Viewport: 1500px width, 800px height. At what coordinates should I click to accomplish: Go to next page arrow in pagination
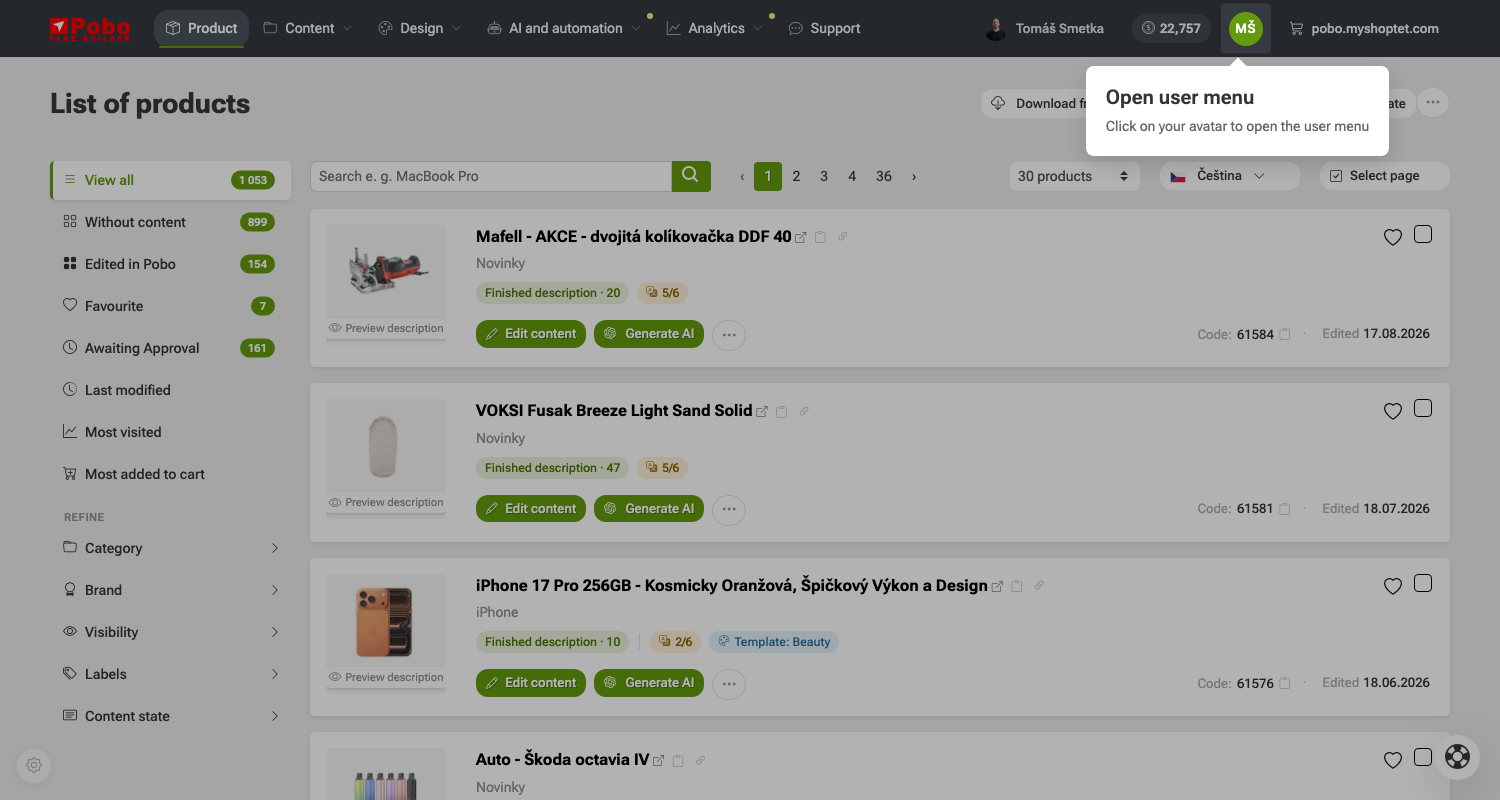914,177
